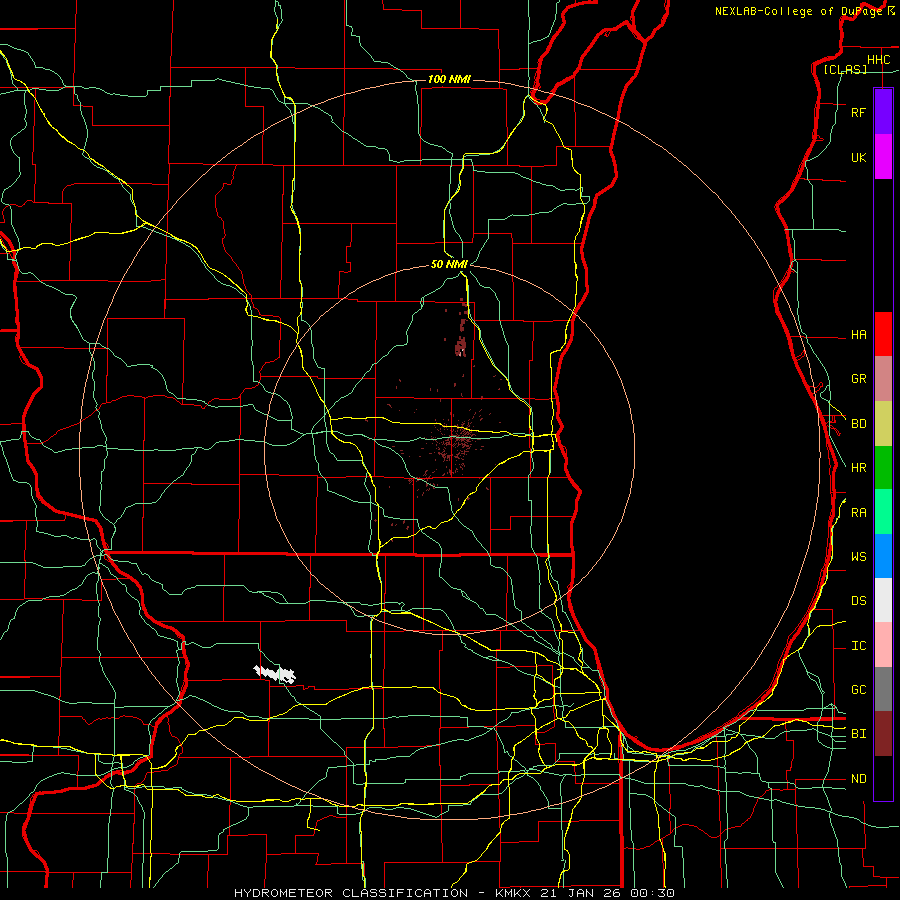
Task: Click the UK magenta legend swatch
Action: (883, 157)
